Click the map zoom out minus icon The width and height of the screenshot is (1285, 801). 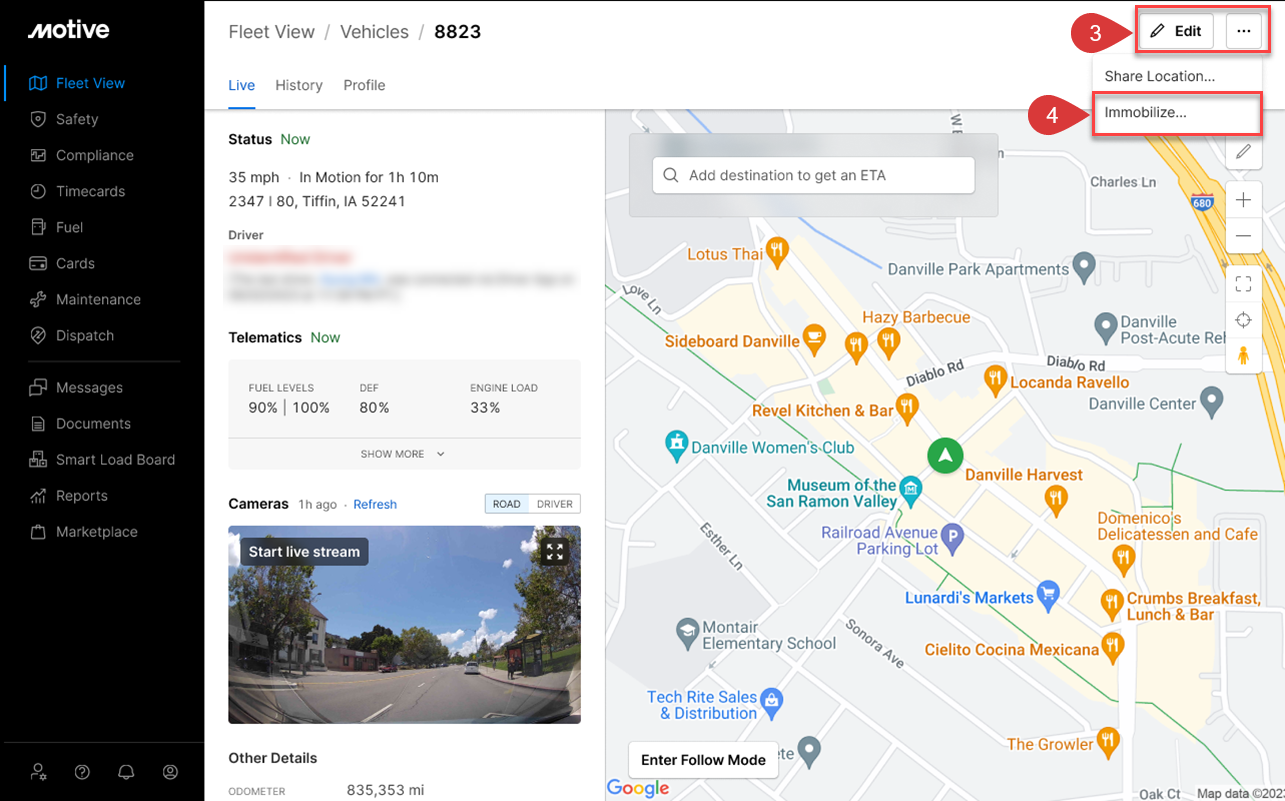(1243, 236)
